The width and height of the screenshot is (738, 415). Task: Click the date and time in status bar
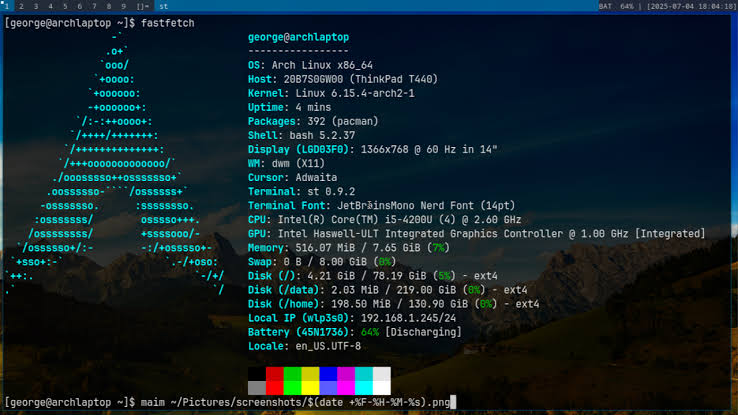691,7
